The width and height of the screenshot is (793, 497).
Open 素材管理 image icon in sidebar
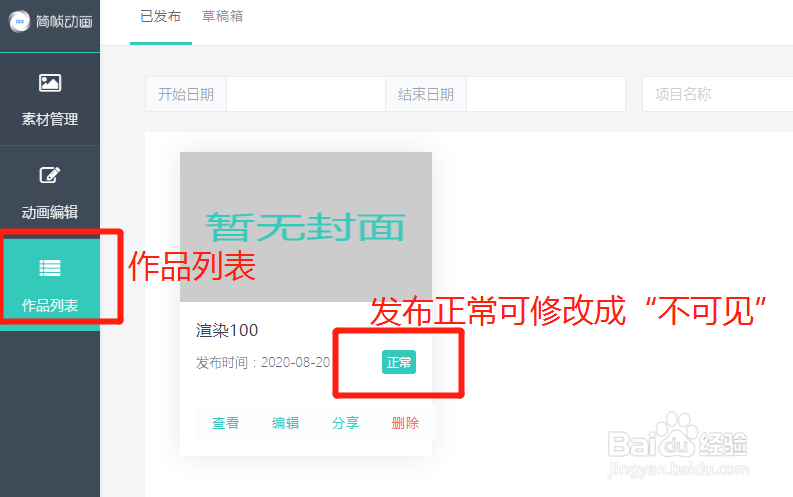pos(50,82)
